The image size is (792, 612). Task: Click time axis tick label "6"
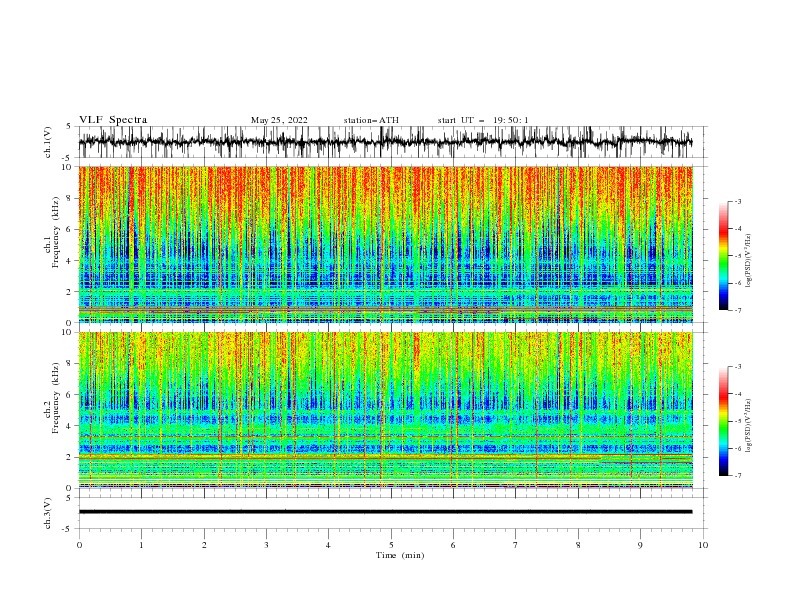point(453,545)
